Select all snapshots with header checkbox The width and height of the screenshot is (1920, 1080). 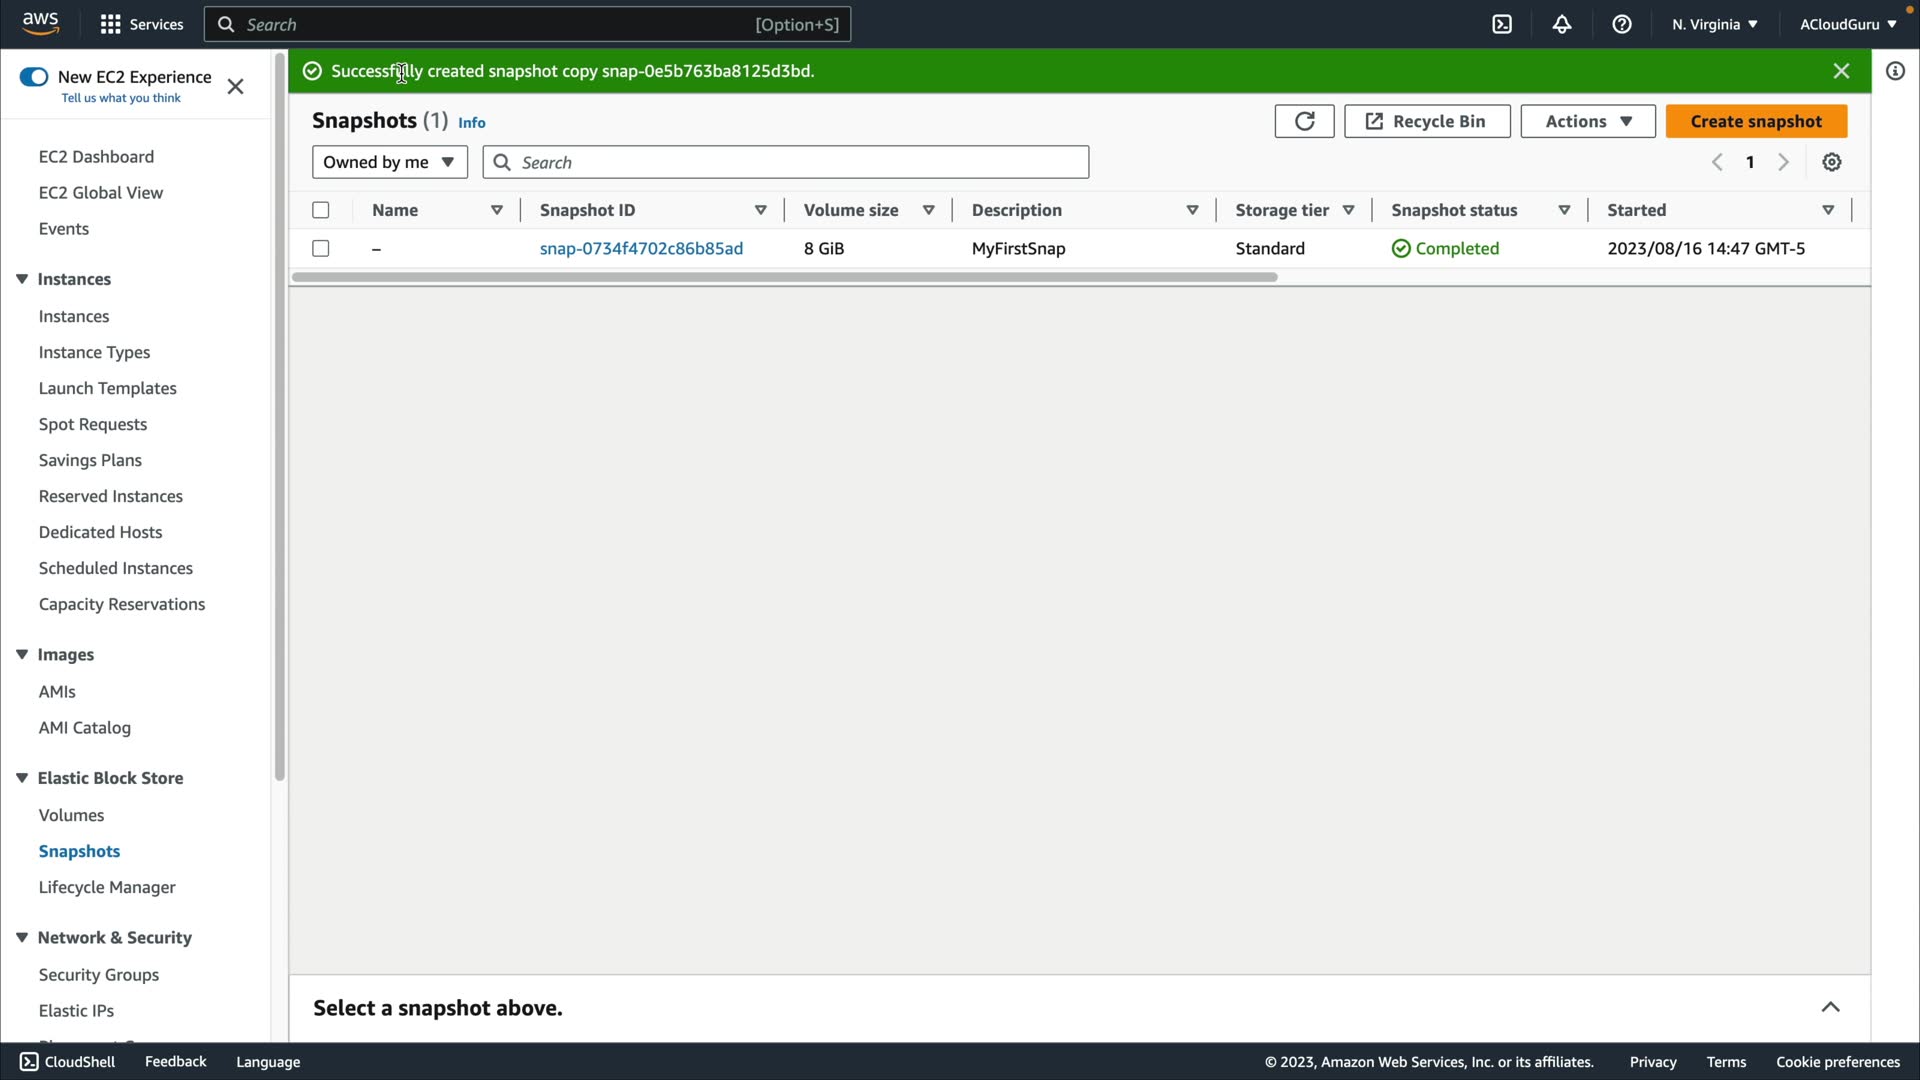click(321, 210)
